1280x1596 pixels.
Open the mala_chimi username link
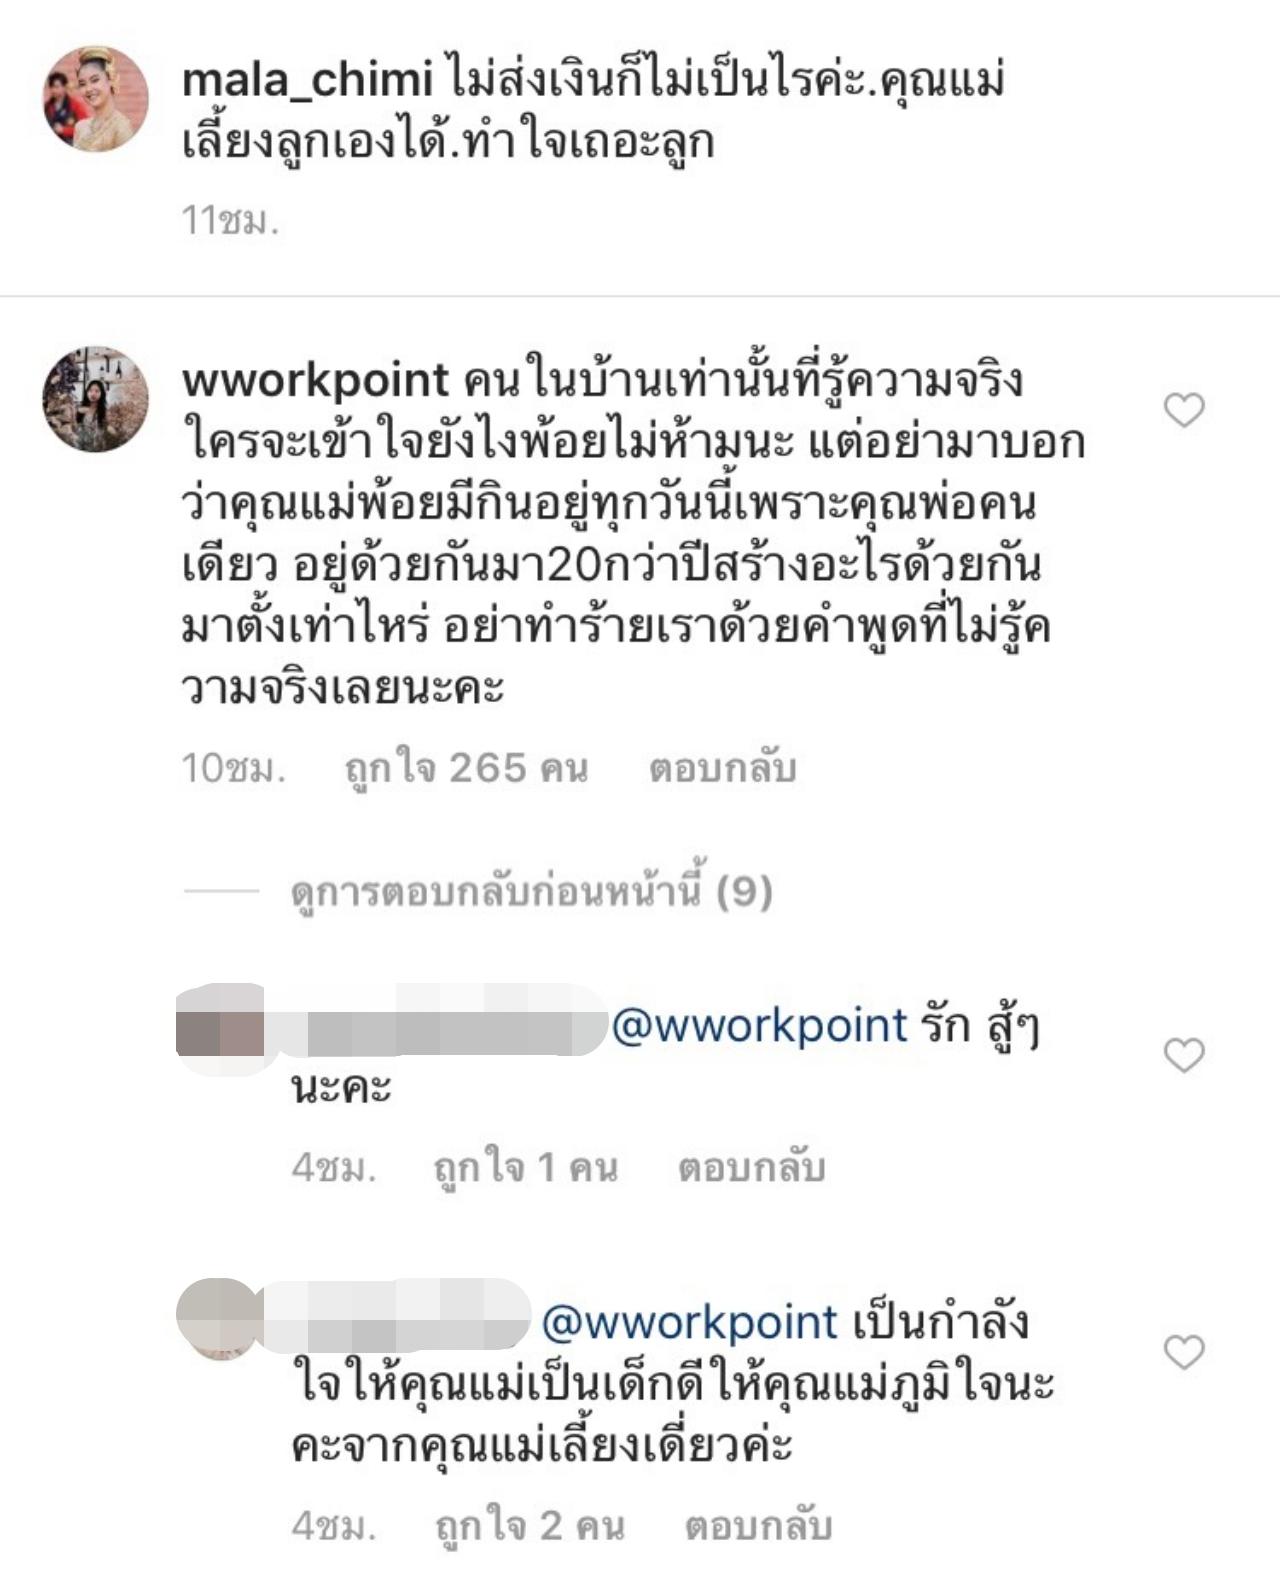(307, 80)
